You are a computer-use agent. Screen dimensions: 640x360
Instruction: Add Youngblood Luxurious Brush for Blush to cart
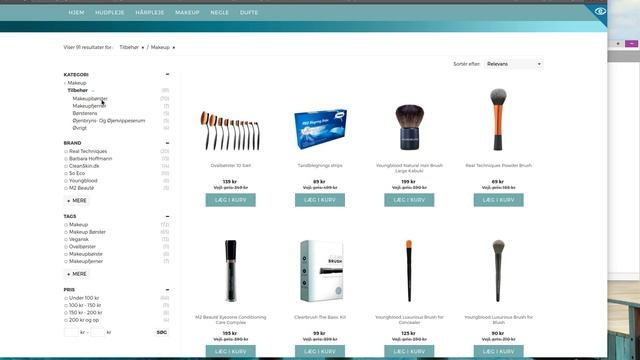tap(498, 351)
